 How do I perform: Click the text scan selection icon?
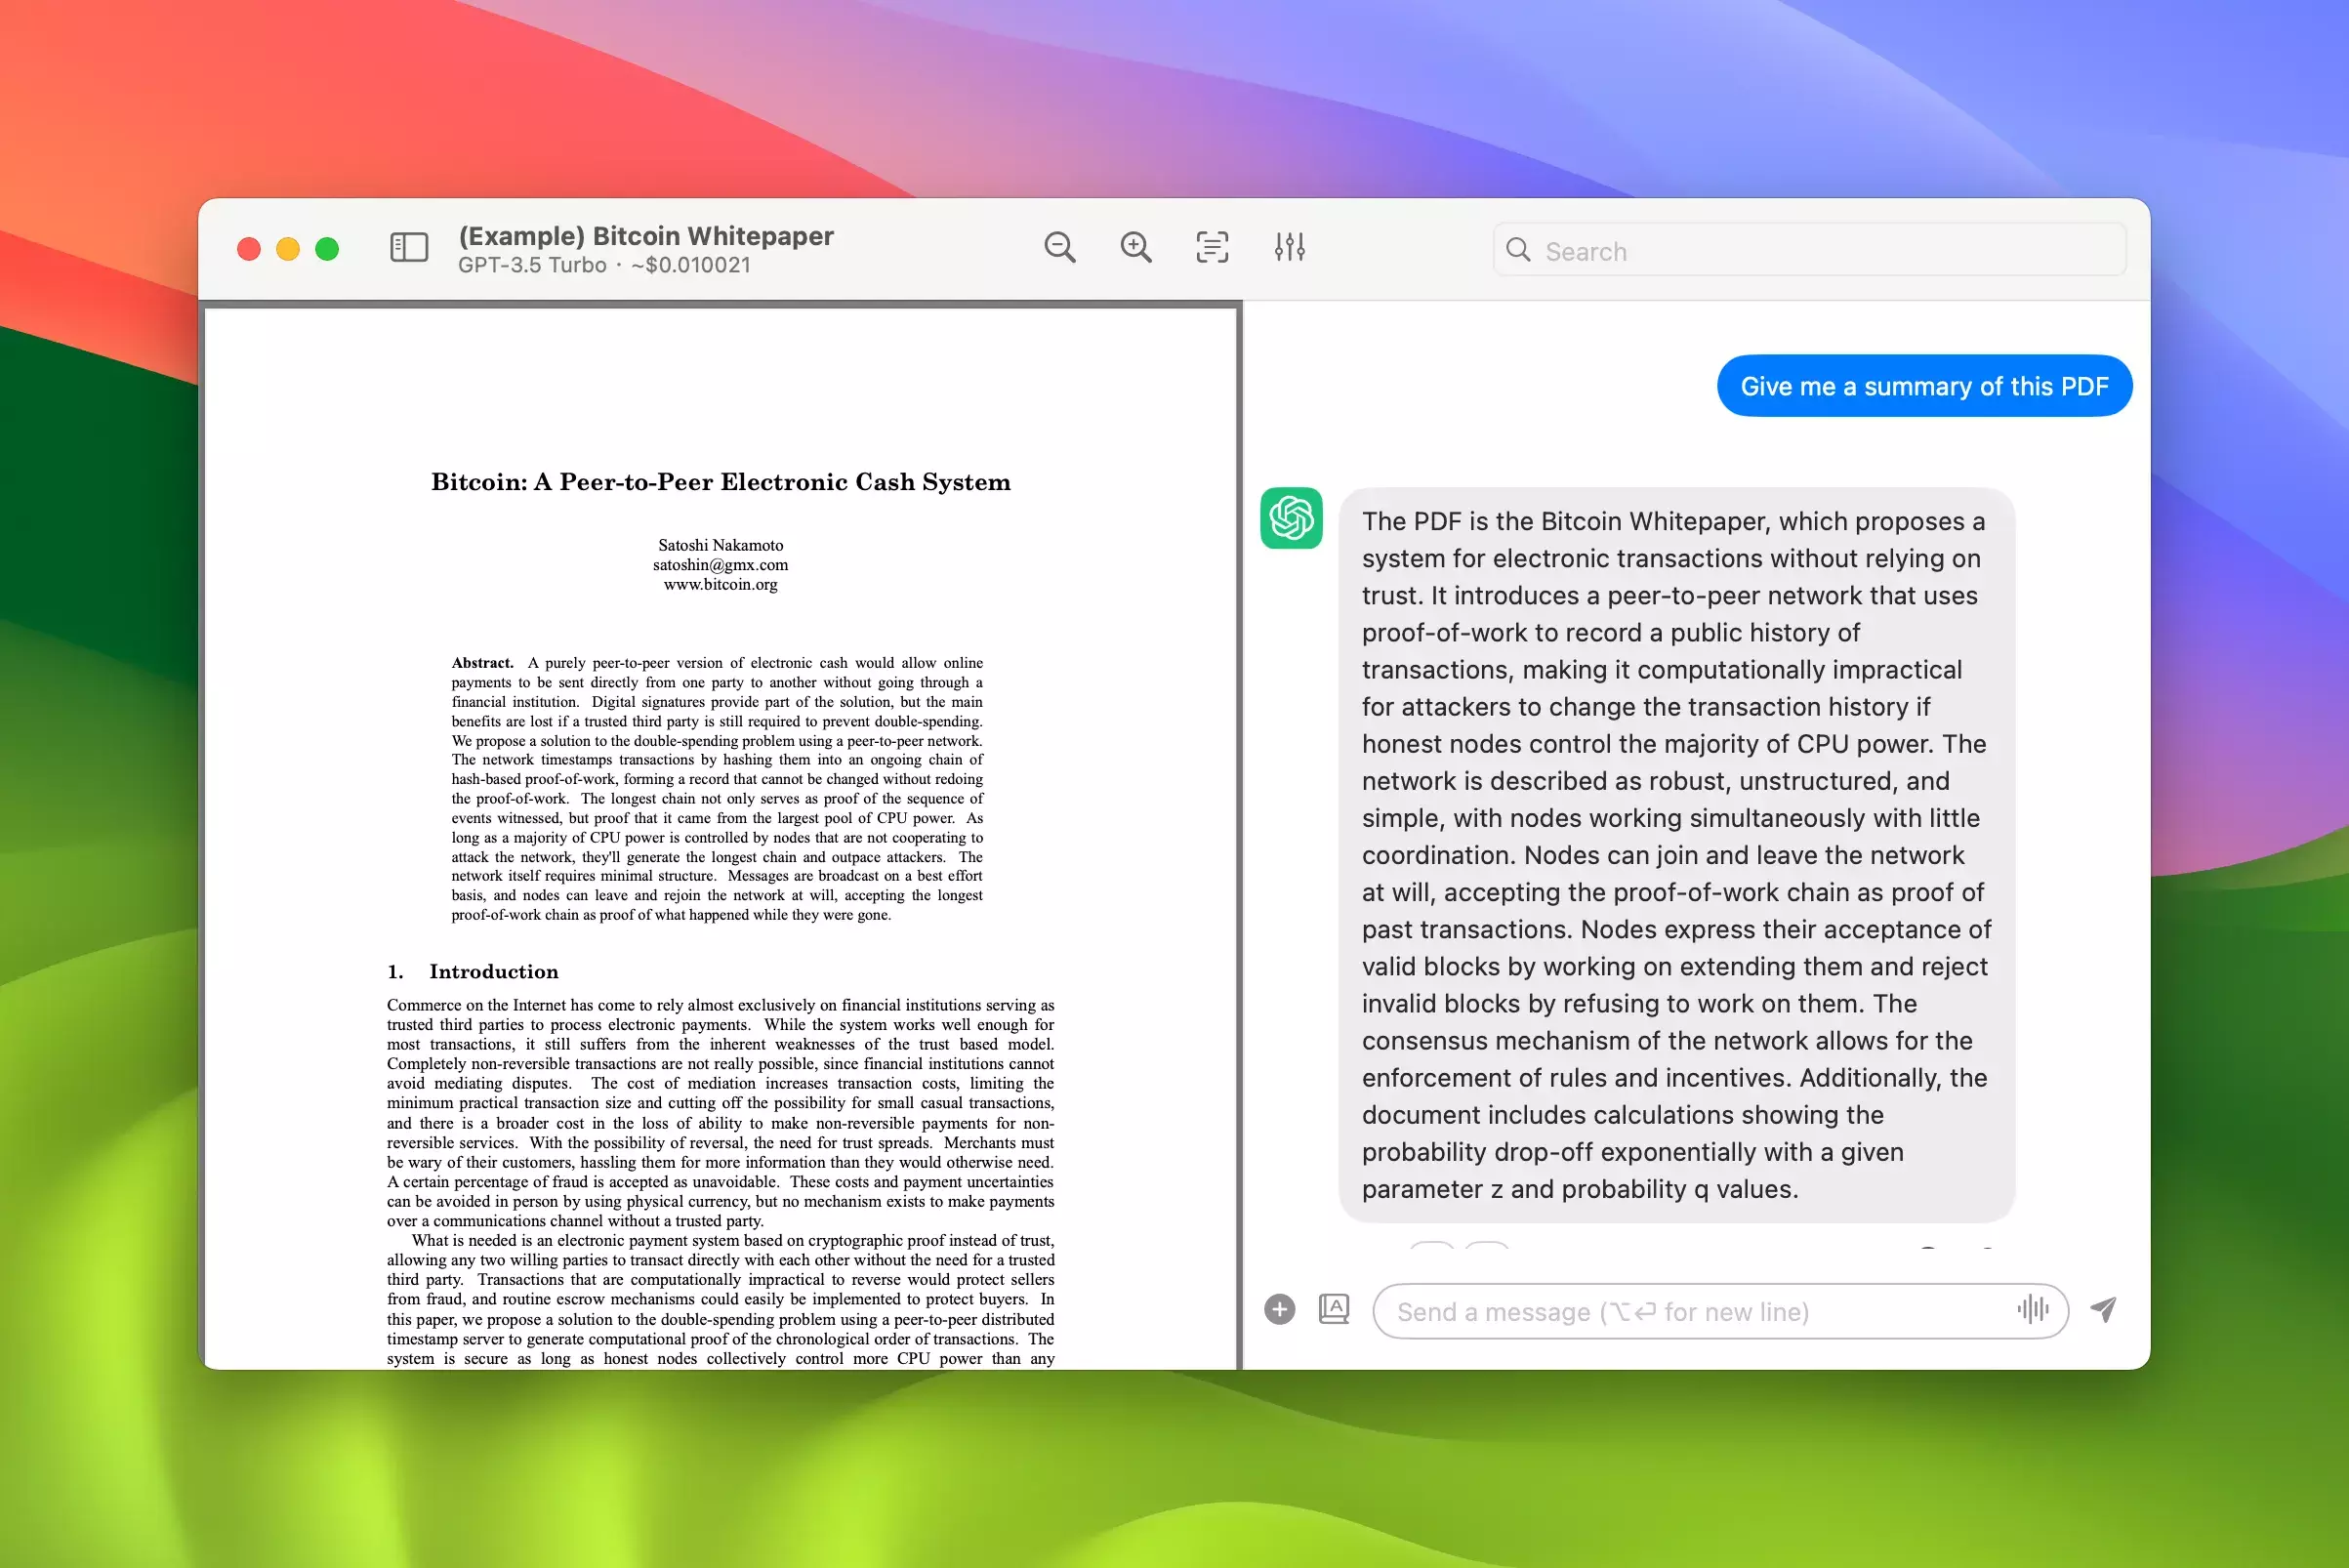(1212, 247)
